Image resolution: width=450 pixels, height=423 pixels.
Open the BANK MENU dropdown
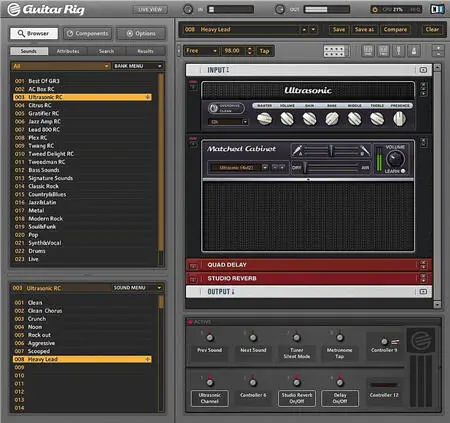138,66
